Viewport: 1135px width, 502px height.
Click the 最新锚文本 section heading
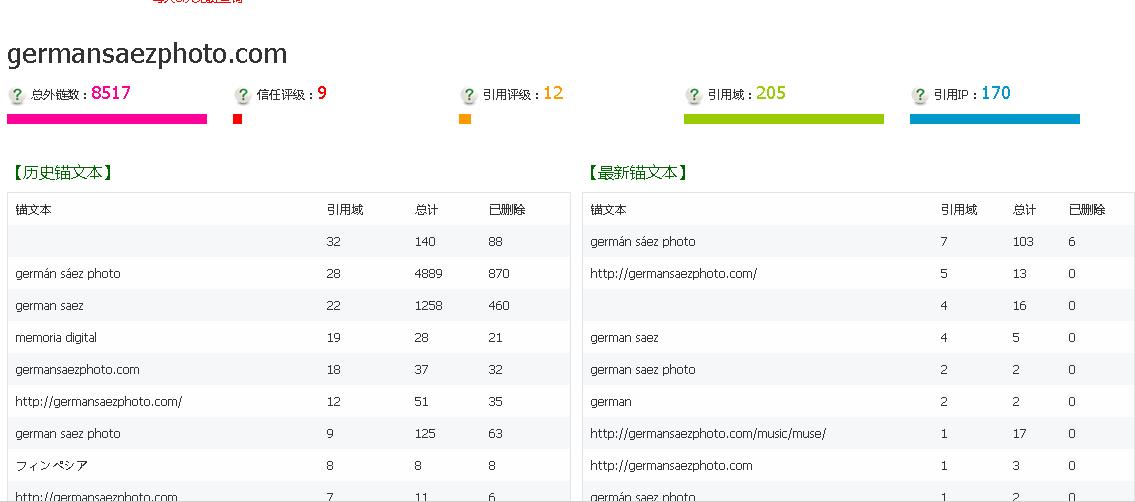pyautogui.click(x=637, y=173)
